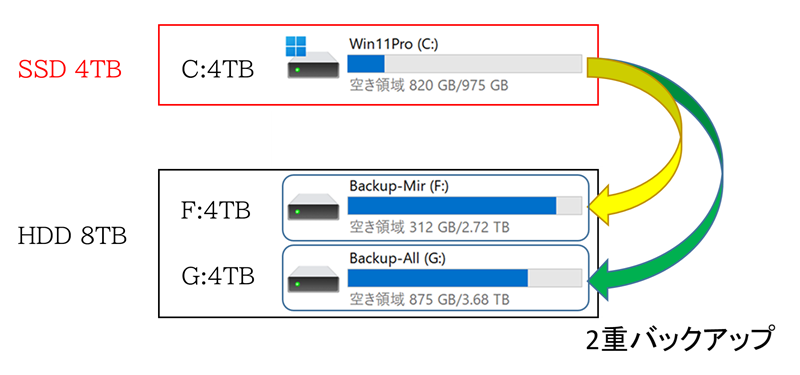Click the G: drive usage bar

click(465, 278)
